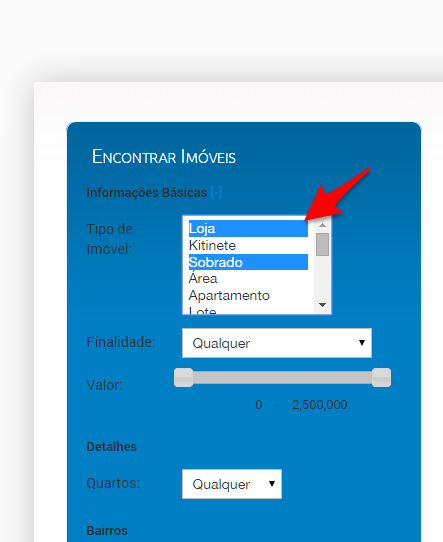Viewport: 443px width, 542px height.
Task: Select Loja in the property type list
Action: click(248, 229)
